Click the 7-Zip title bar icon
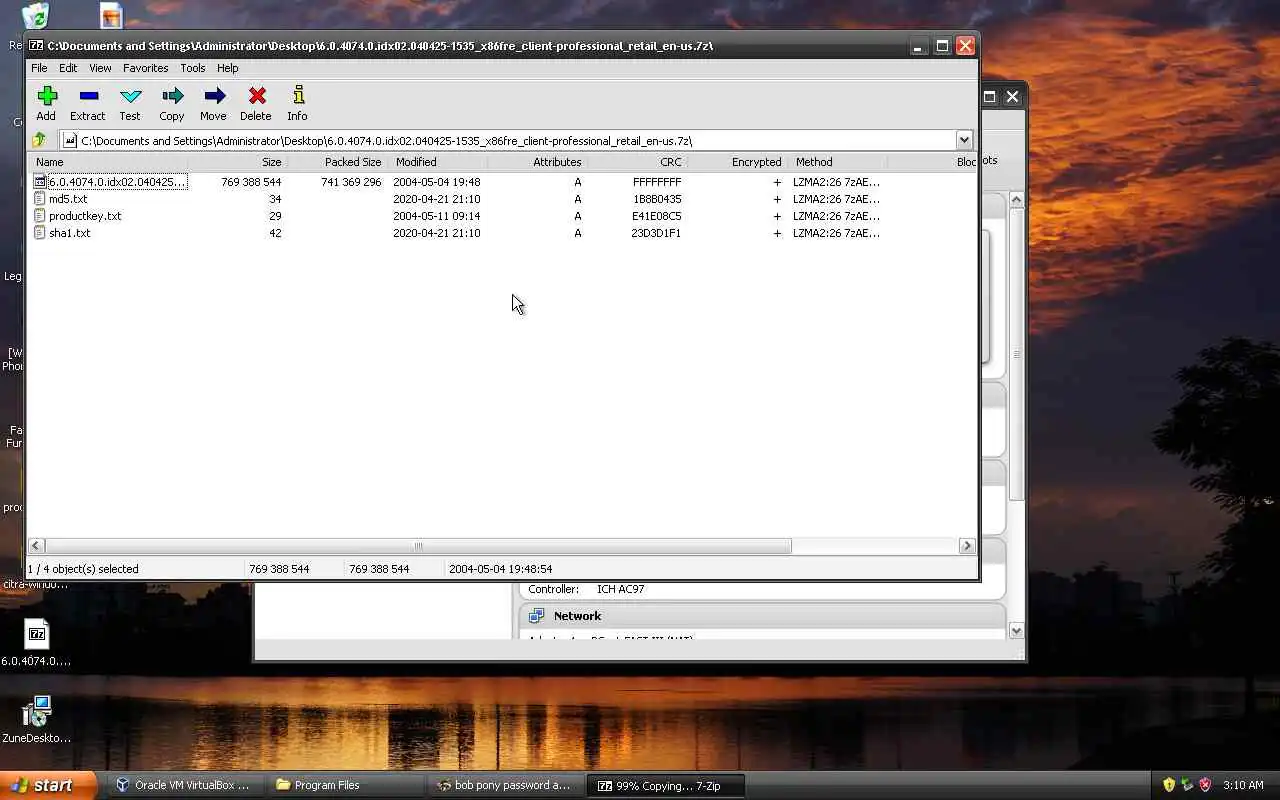 click(36, 46)
